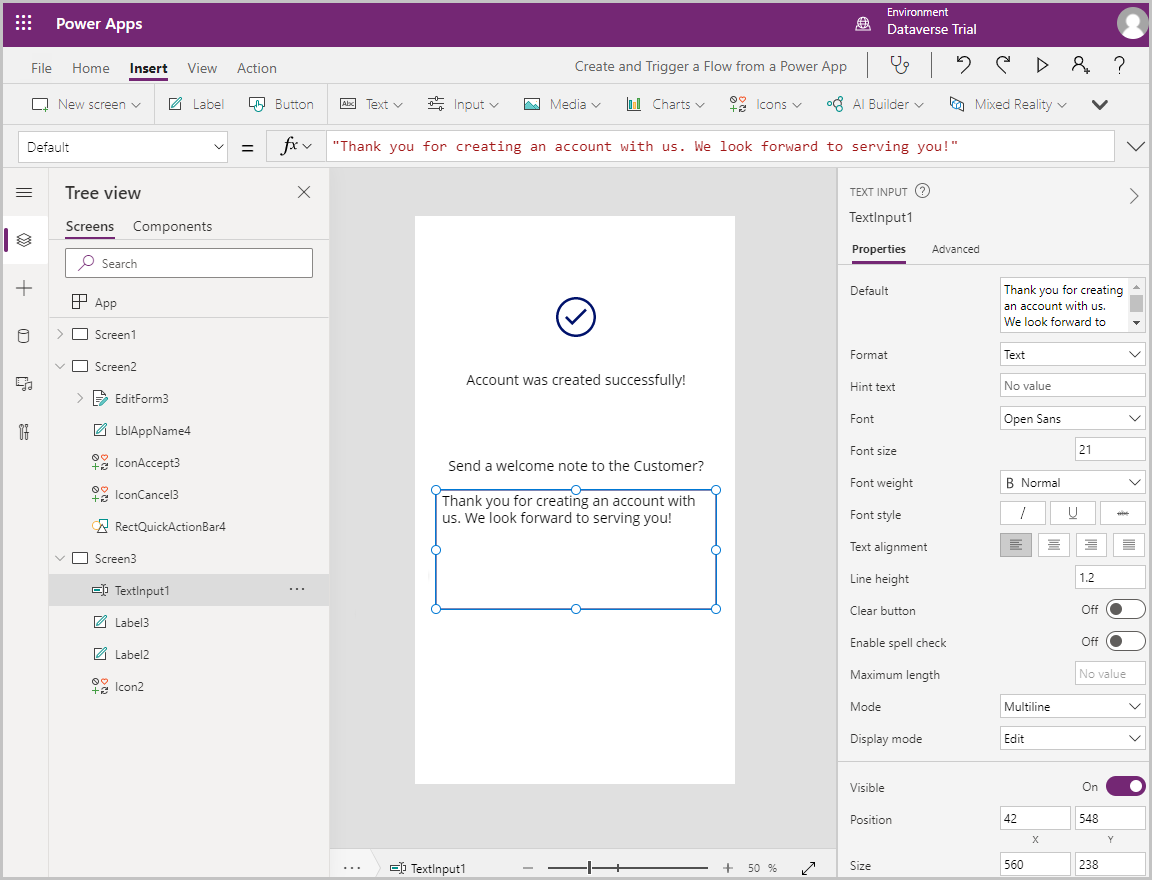Redo the last action
Screen dimensions: 1152x880
pos(1003,65)
